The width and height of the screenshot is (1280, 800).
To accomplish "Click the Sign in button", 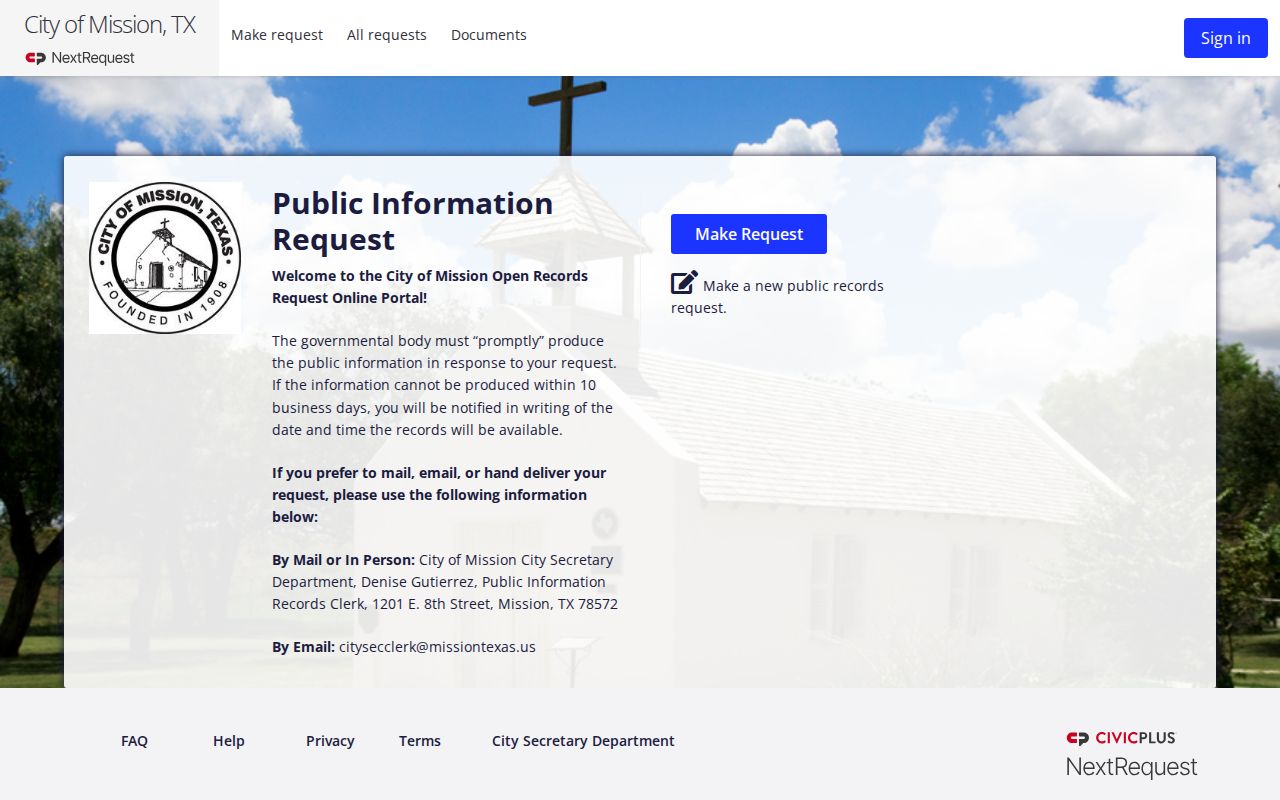I will point(1226,38).
